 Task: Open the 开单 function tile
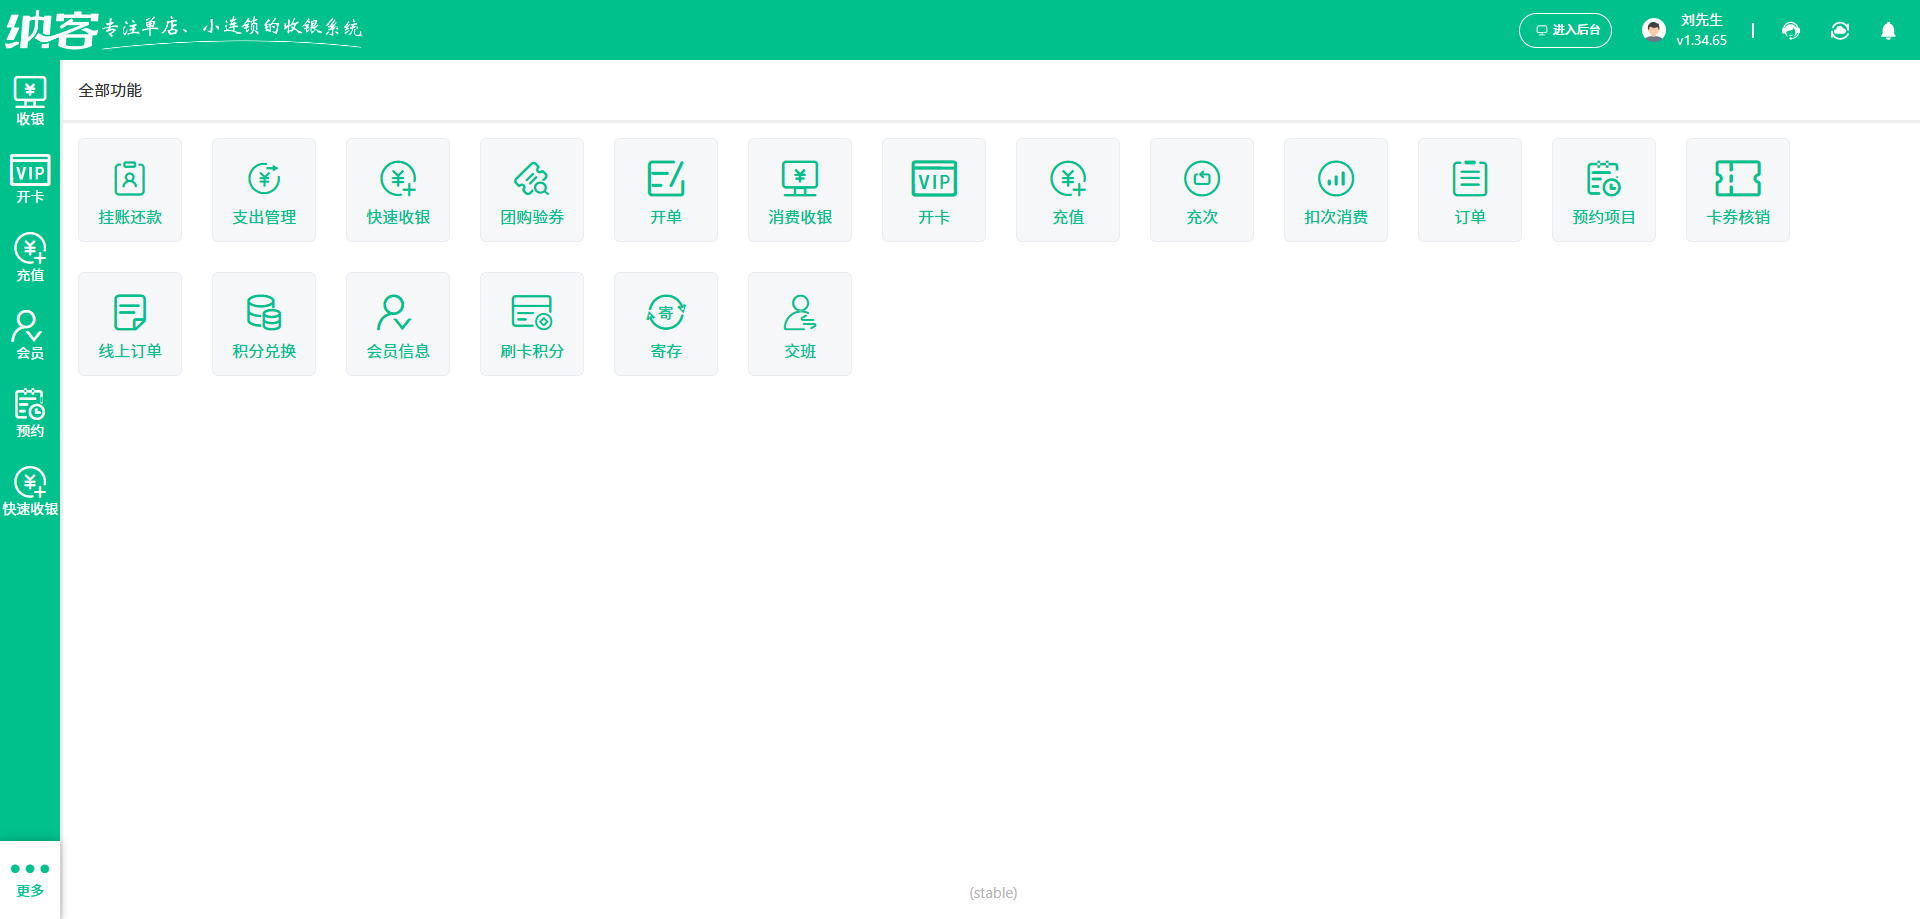tap(666, 190)
